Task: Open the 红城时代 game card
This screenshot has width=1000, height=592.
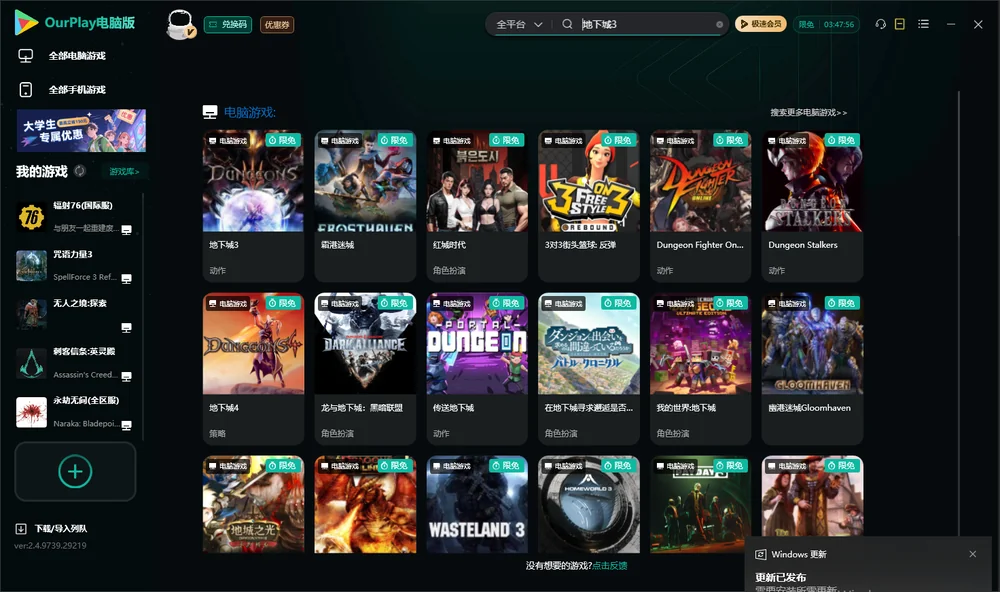Action: [x=477, y=206]
